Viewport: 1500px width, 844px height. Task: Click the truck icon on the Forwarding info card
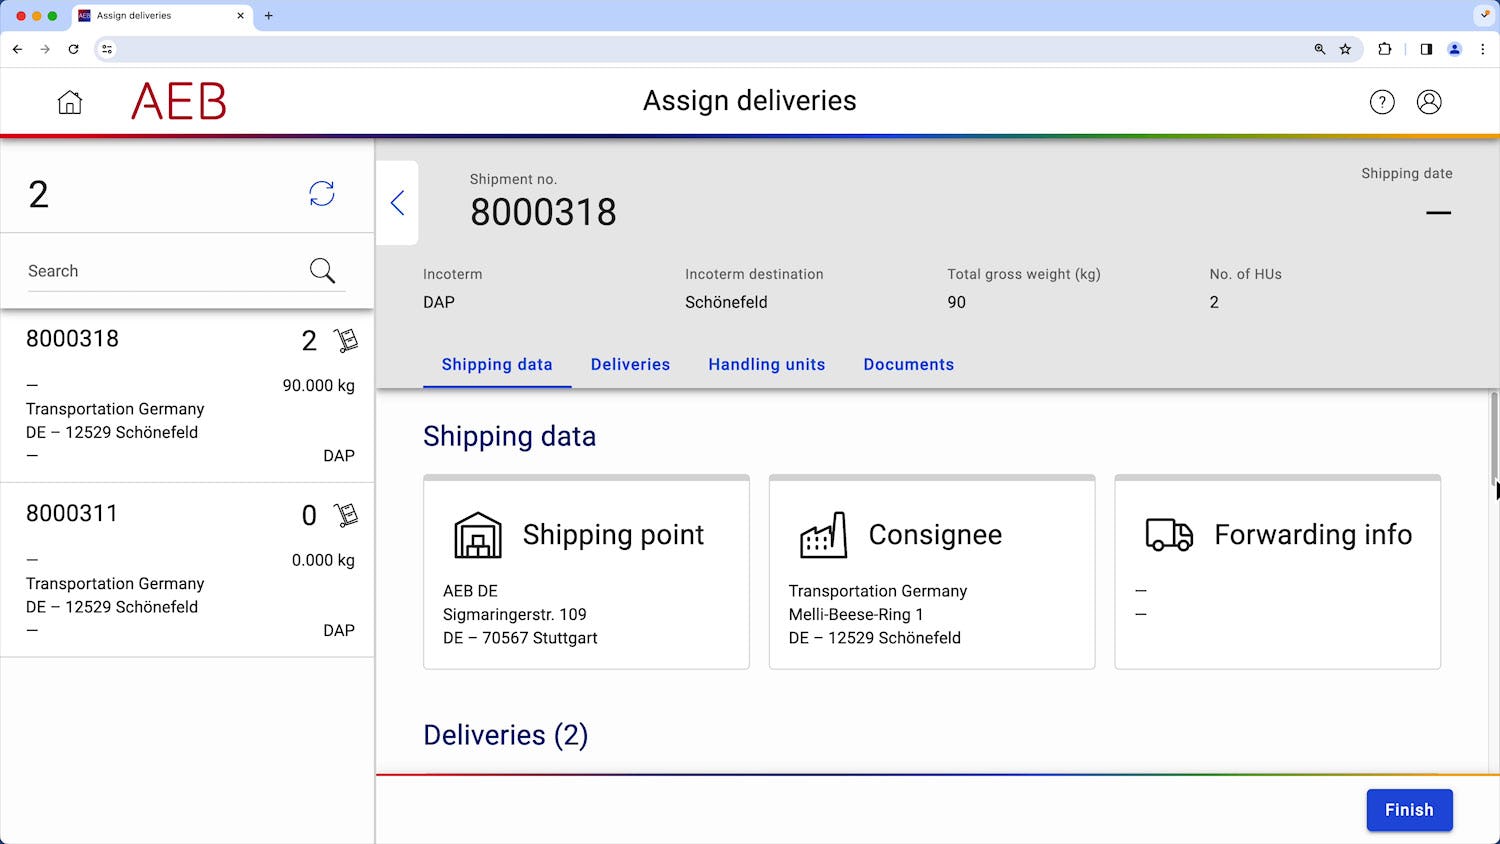point(1168,535)
